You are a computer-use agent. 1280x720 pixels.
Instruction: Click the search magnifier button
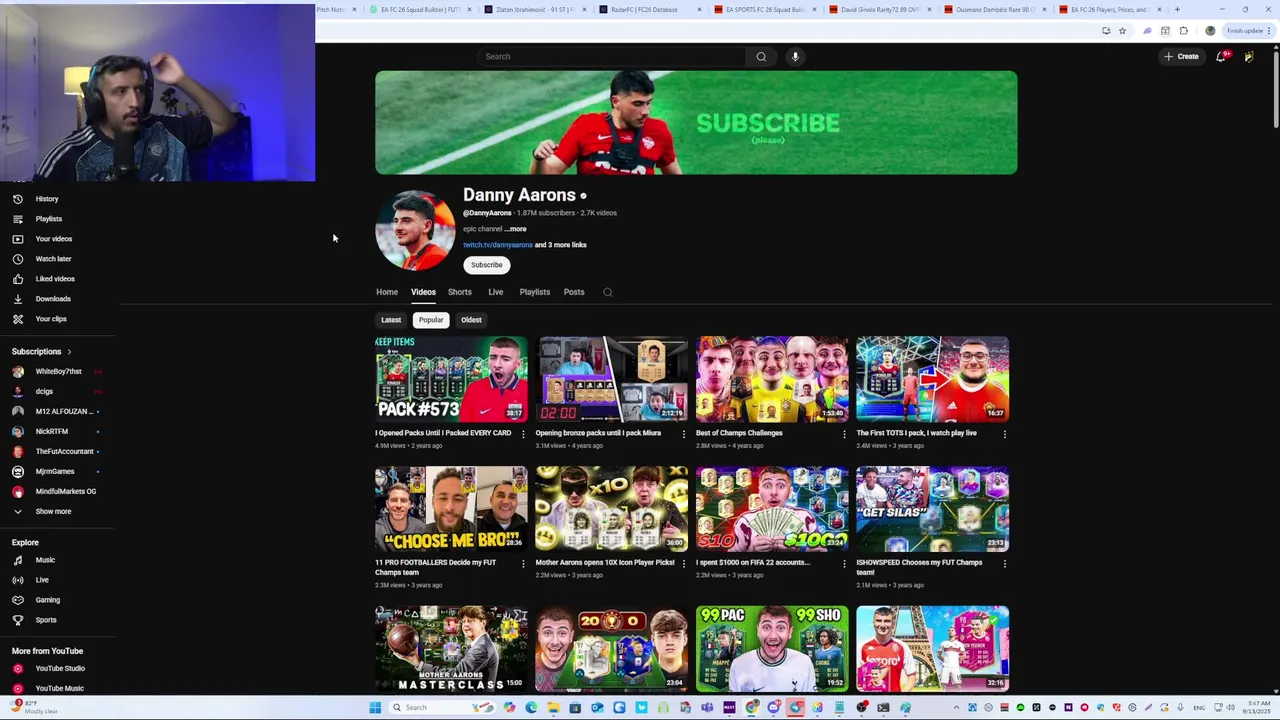pos(761,57)
